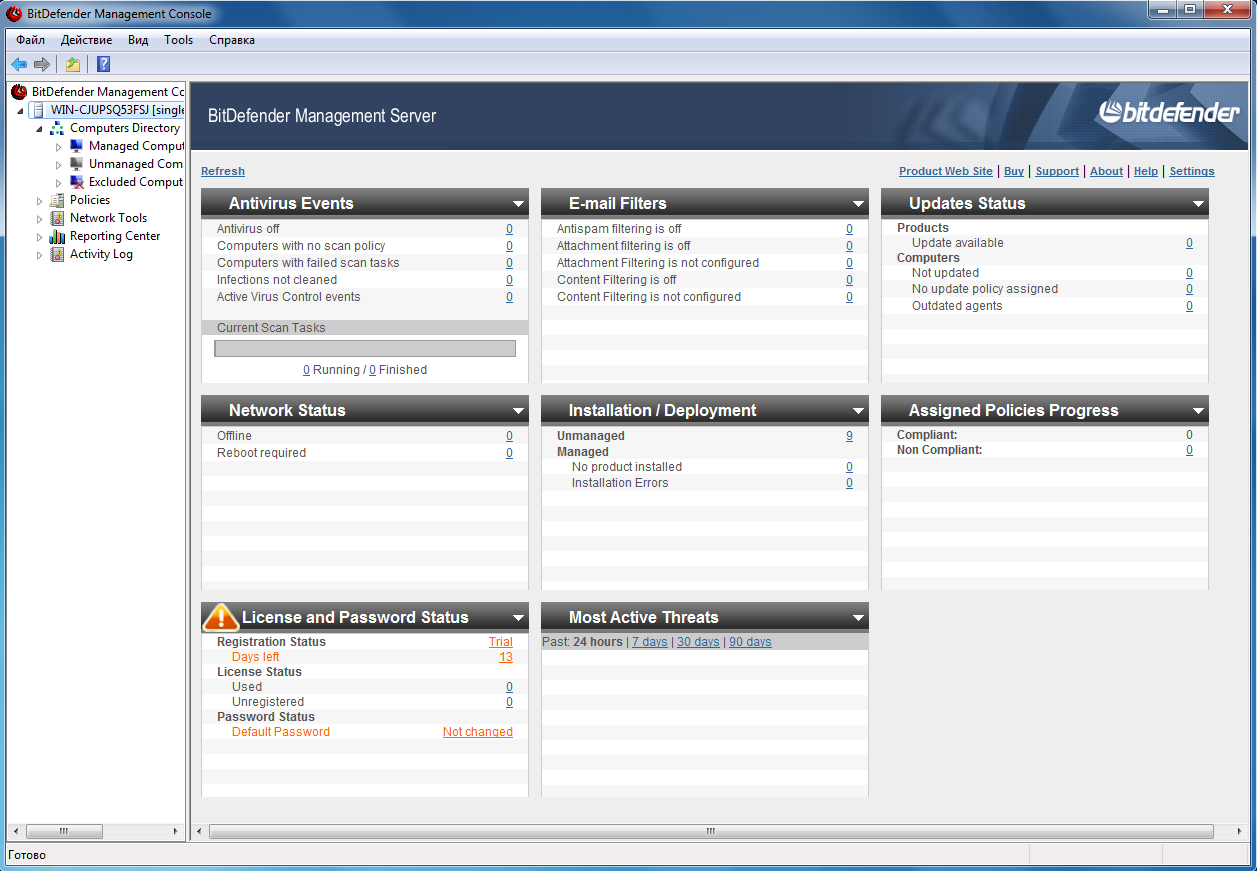Open the Product Web Site link
1257x871 pixels.
tap(946, 171)
